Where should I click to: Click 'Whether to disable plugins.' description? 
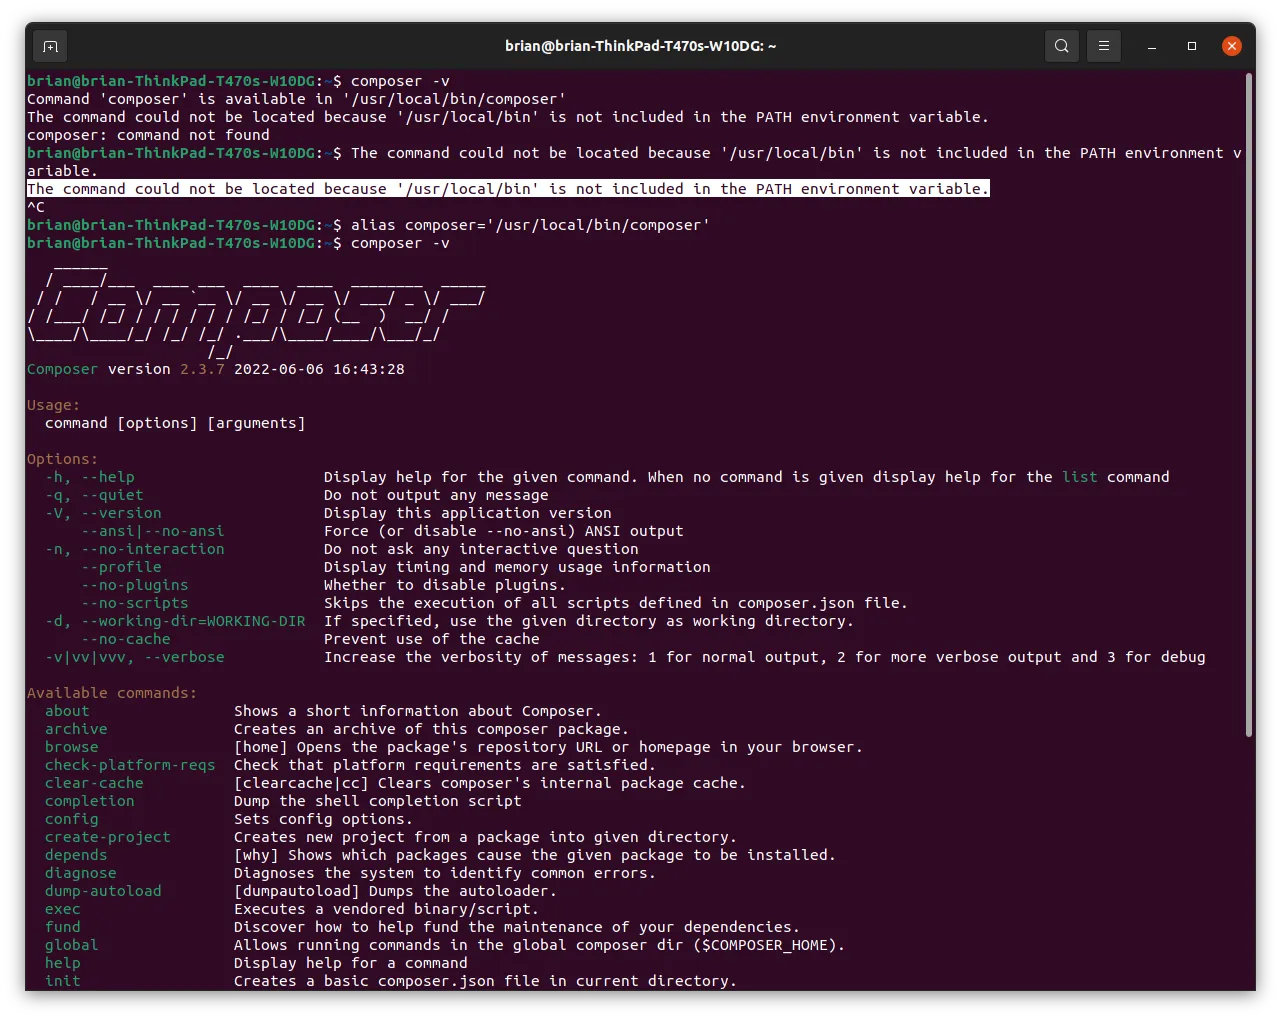coord(445,585)
